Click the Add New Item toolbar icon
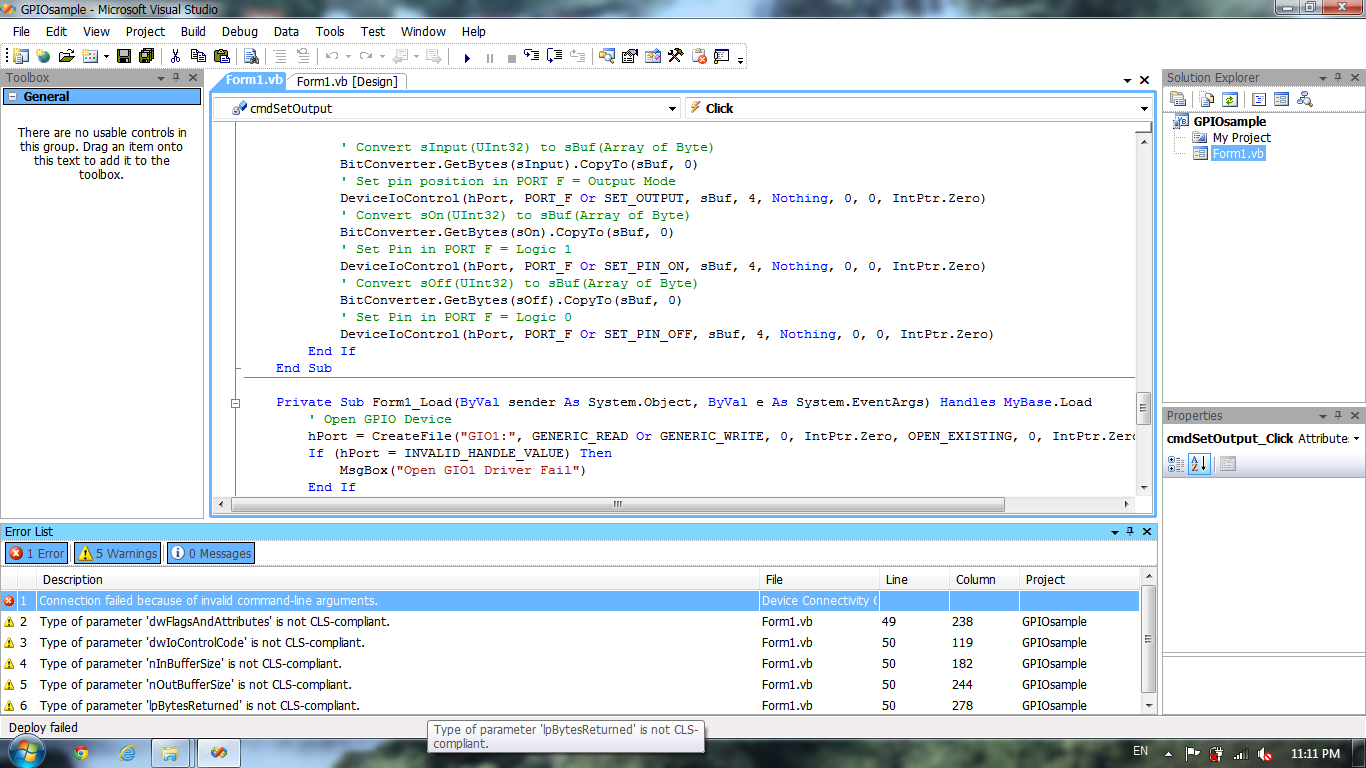 pyautogui.click(x=90, y=57)
